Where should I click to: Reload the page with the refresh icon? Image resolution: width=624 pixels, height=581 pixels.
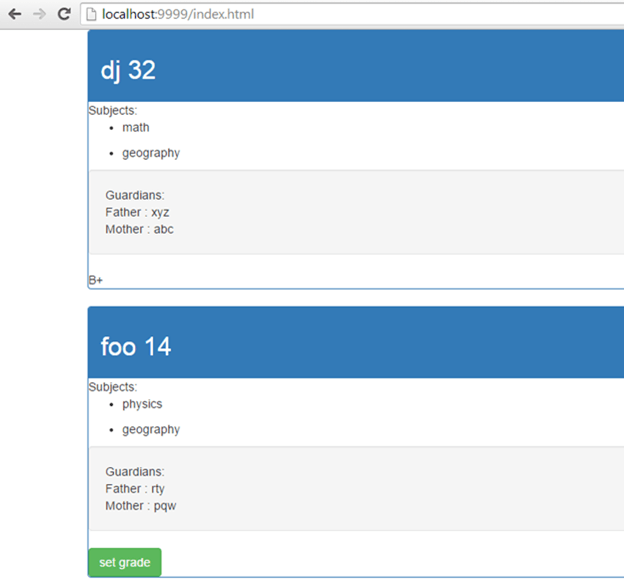64,14
